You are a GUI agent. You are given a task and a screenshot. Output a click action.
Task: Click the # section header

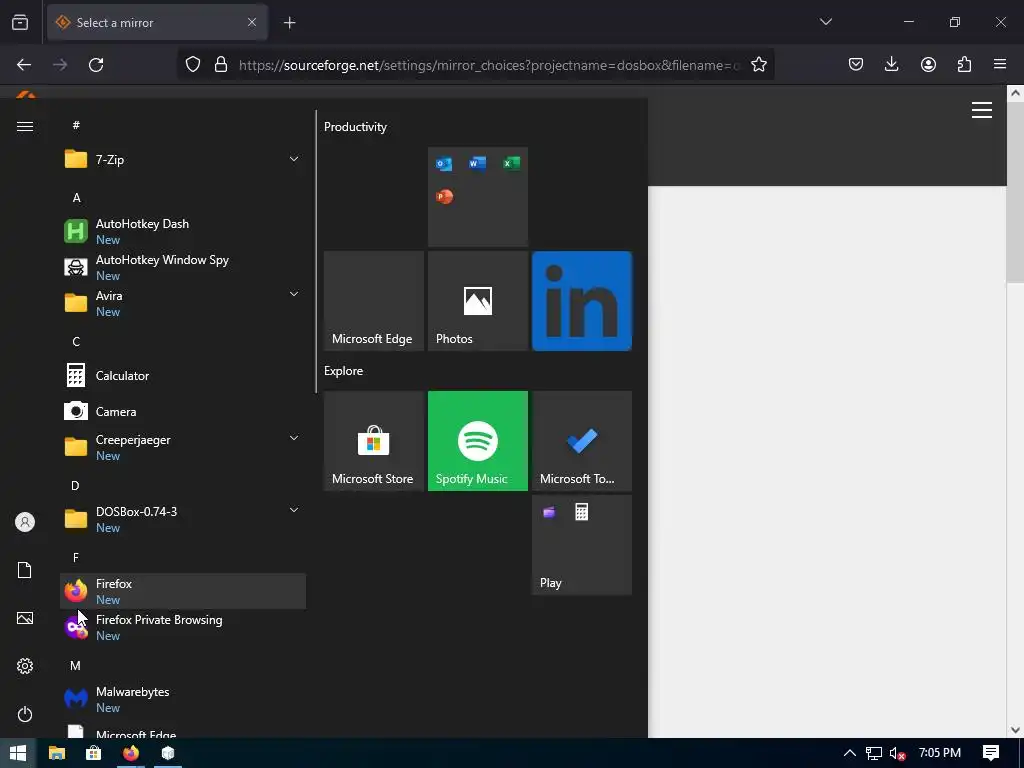click(x=76, y=125)
